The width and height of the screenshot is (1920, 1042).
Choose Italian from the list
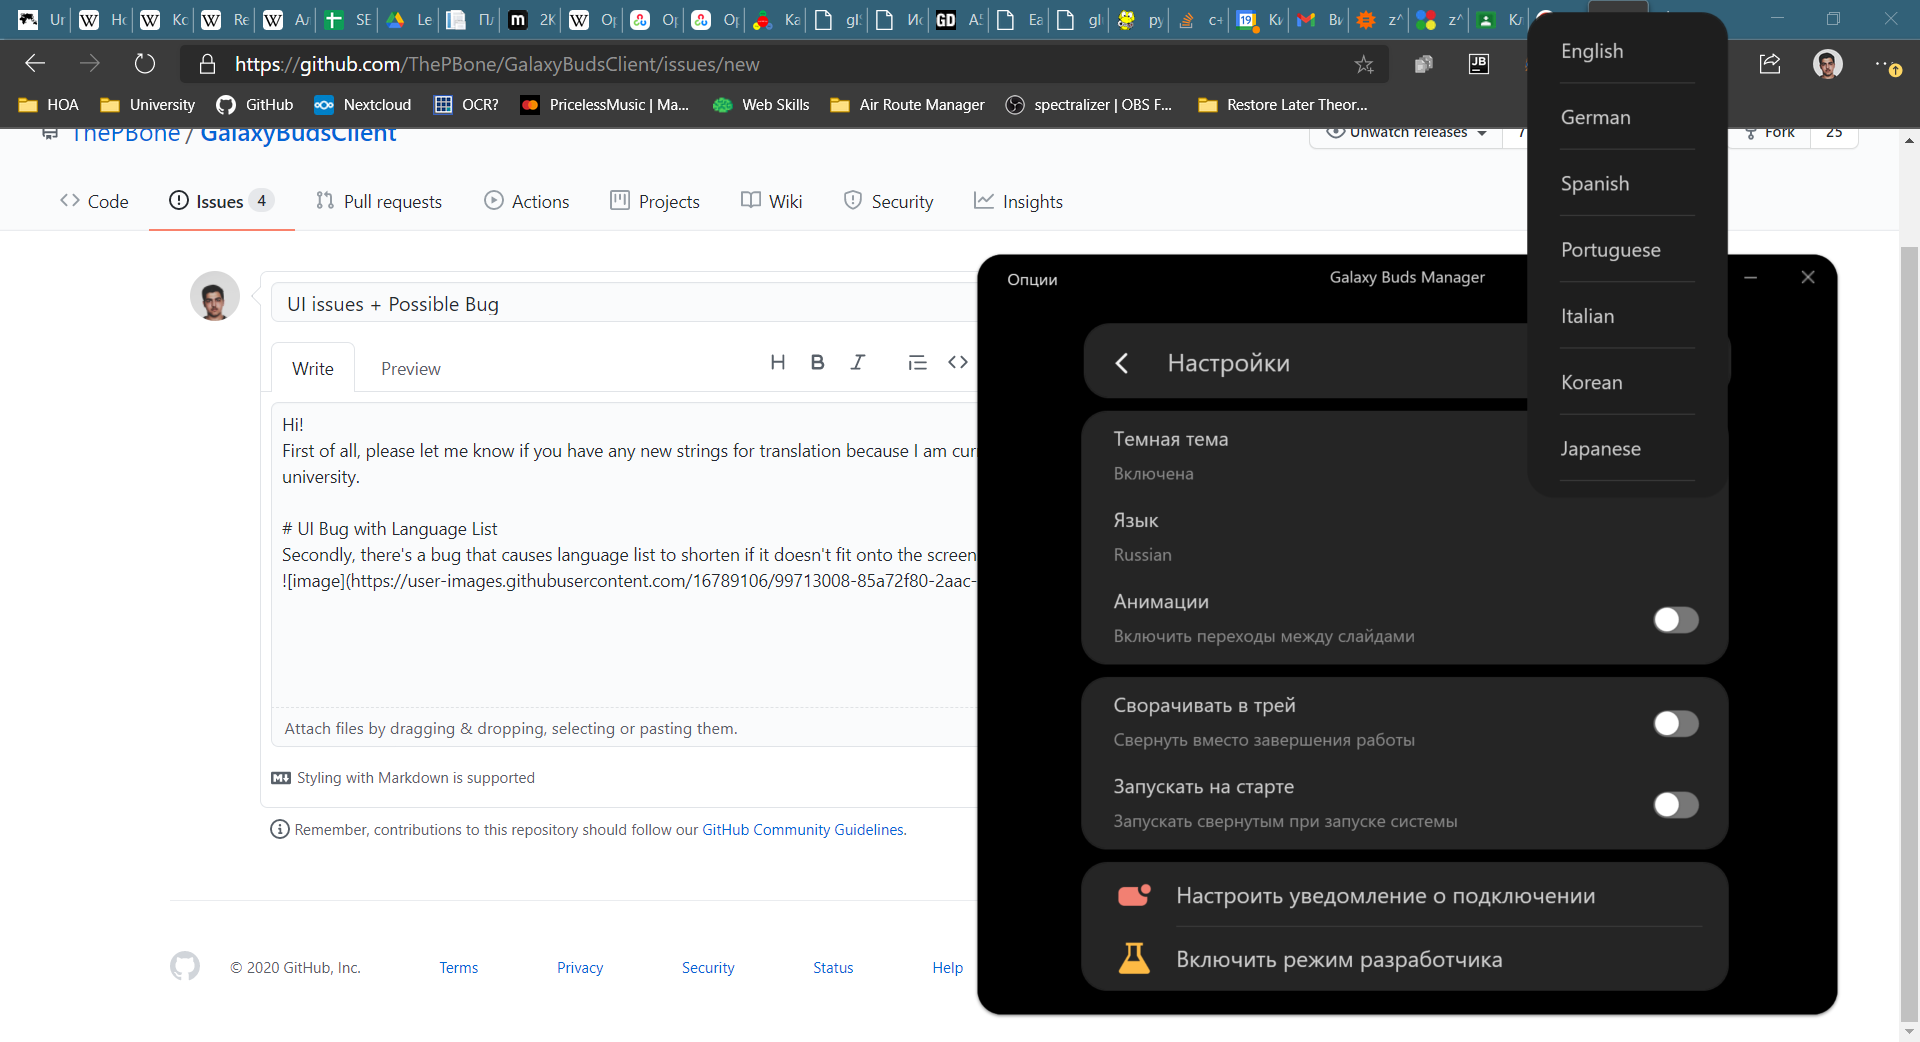coord(1627,316)
